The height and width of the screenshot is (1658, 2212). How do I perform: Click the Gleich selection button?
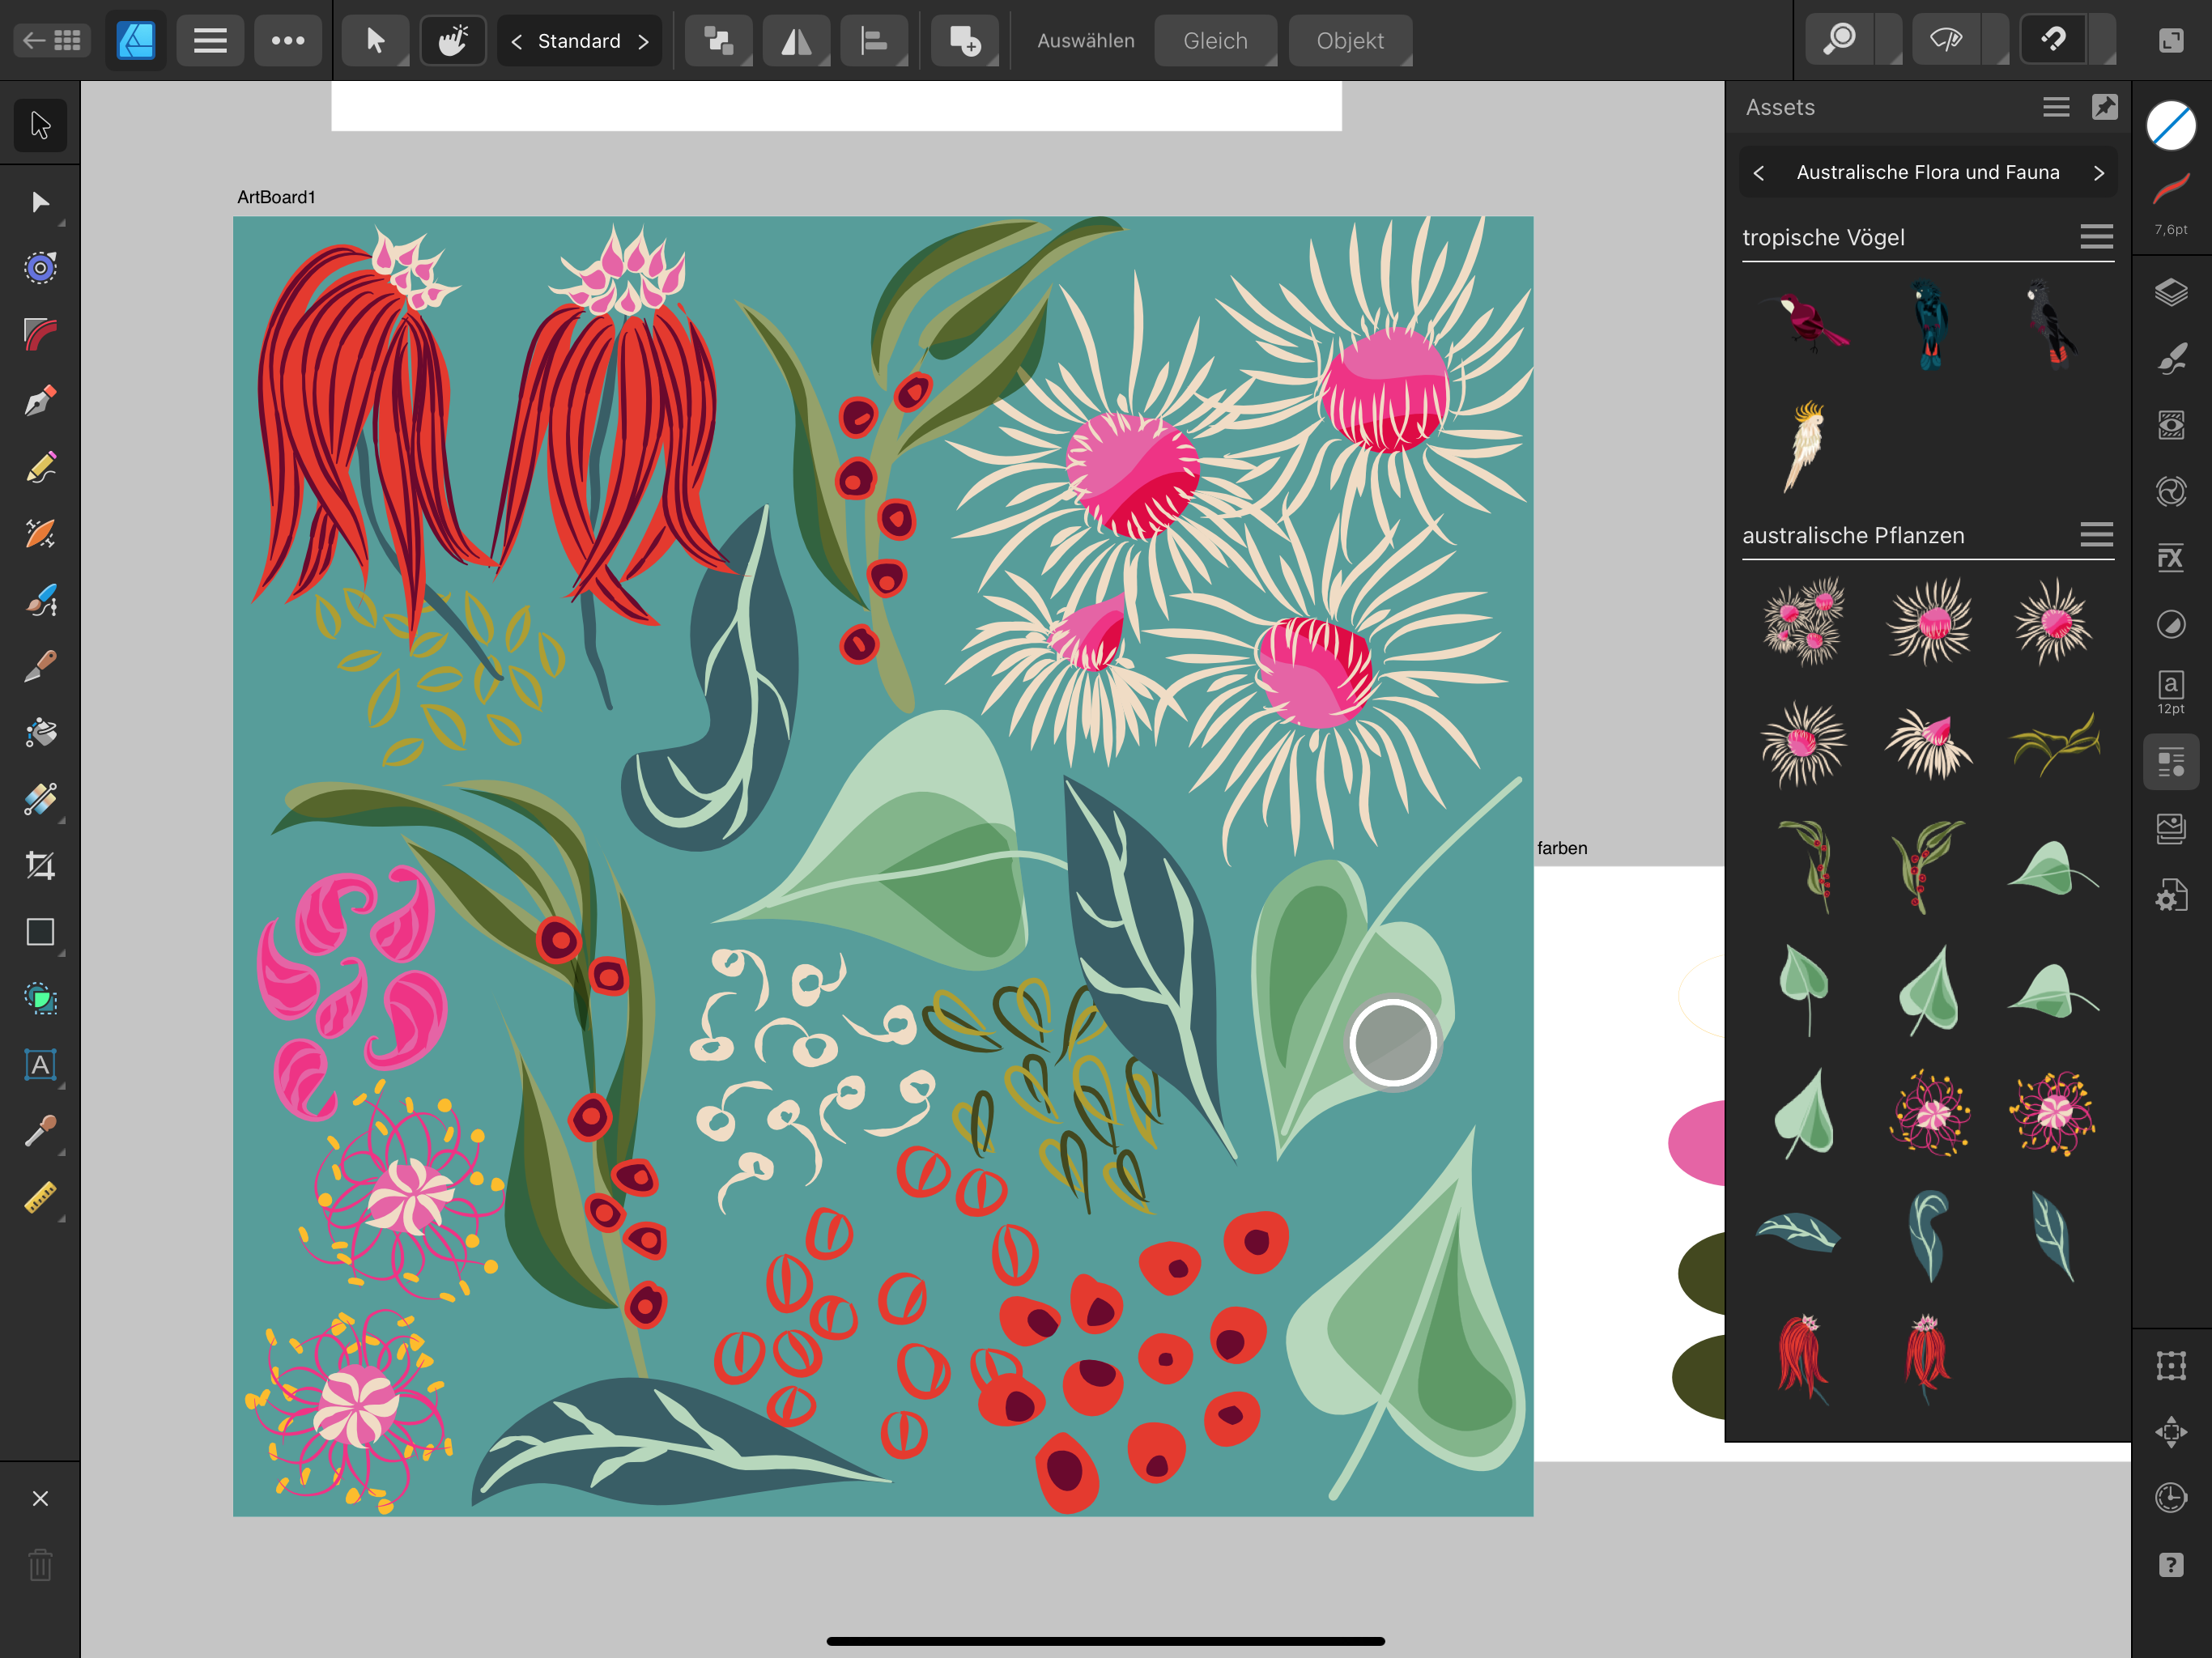click(1215, 41)
